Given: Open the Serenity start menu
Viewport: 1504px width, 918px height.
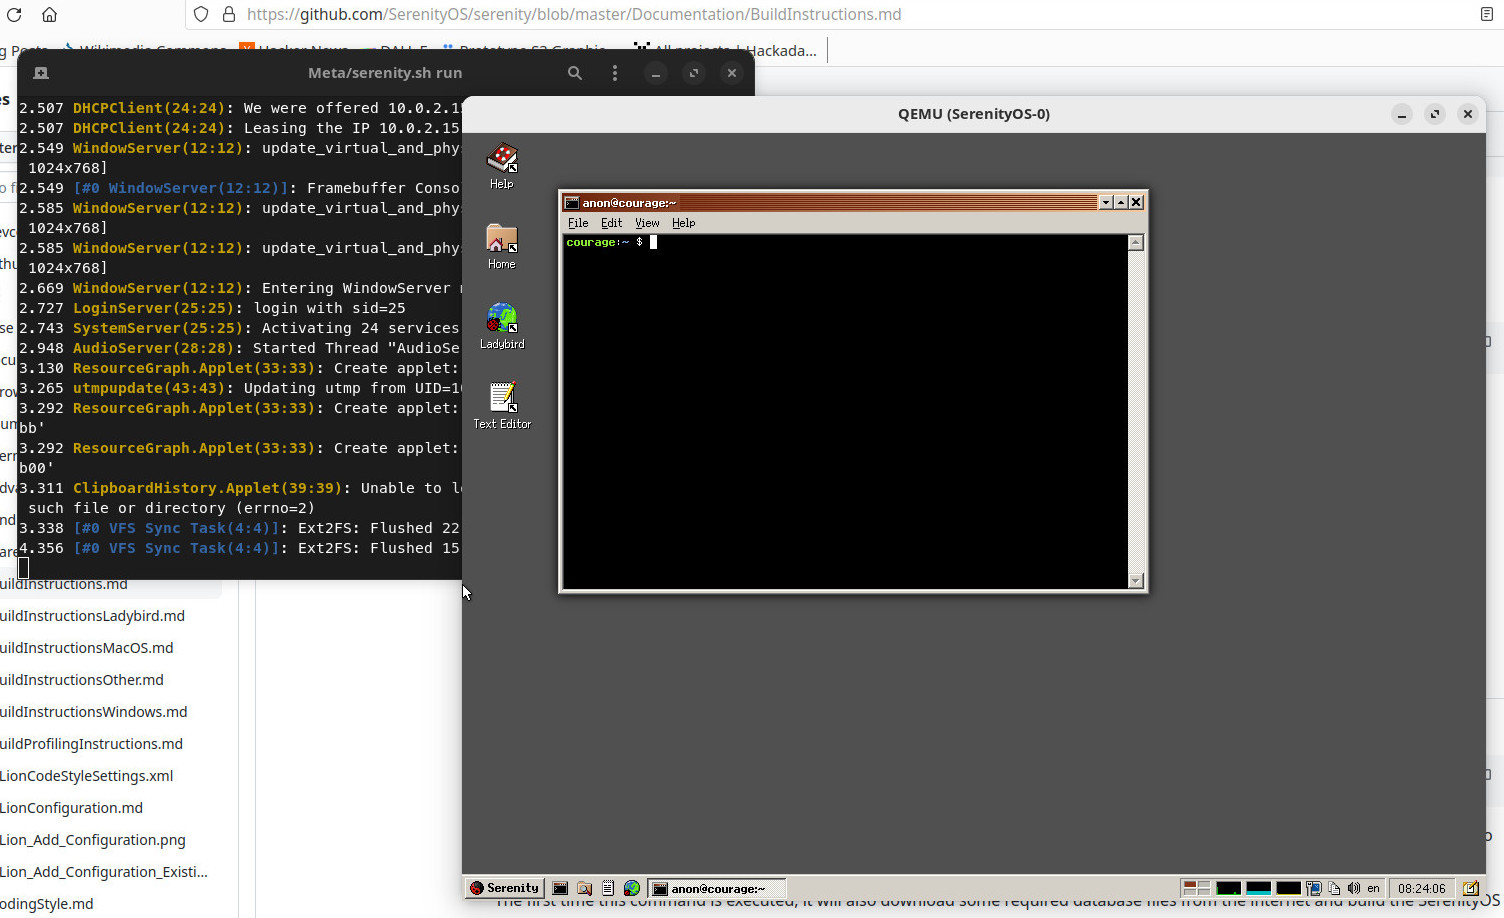Looking at the screenshot, I should pos(505,888).
